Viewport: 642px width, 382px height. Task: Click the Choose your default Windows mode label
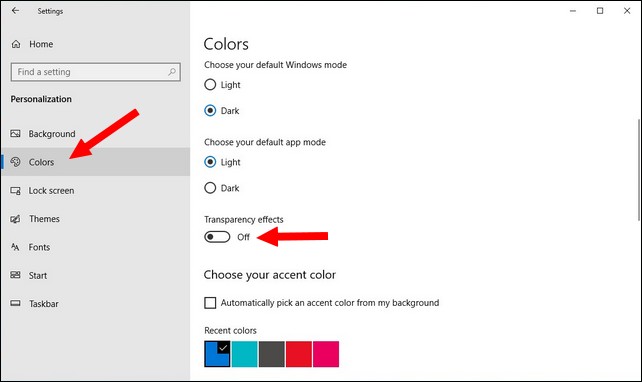(276, 65)
